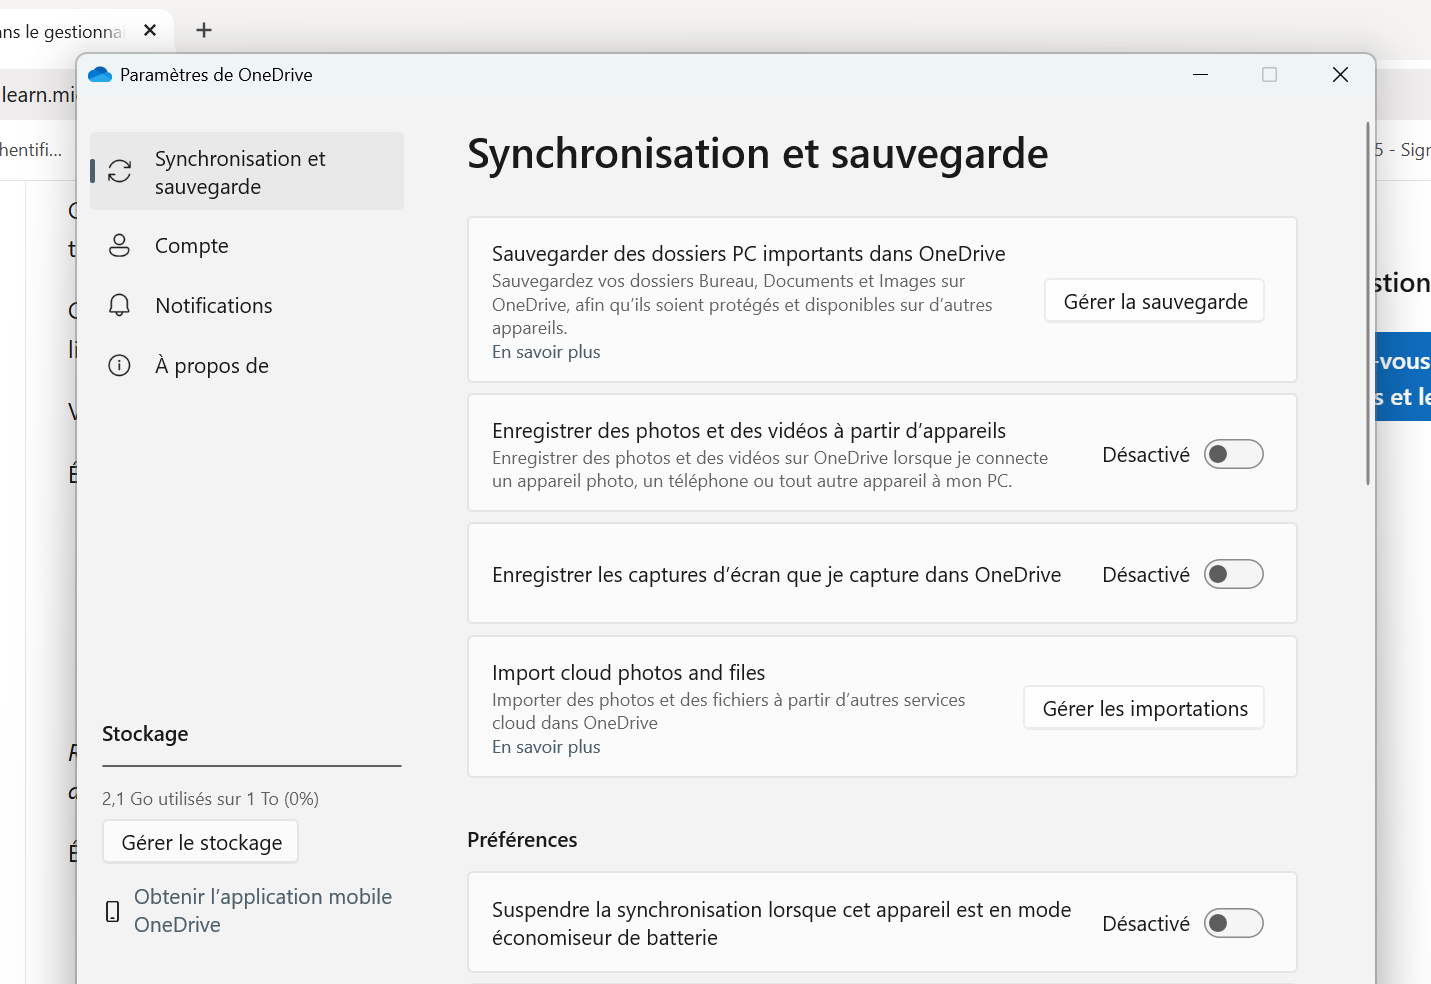
Task: Click the browser address bar behind the dialog
Action: (x=38, y=95)
